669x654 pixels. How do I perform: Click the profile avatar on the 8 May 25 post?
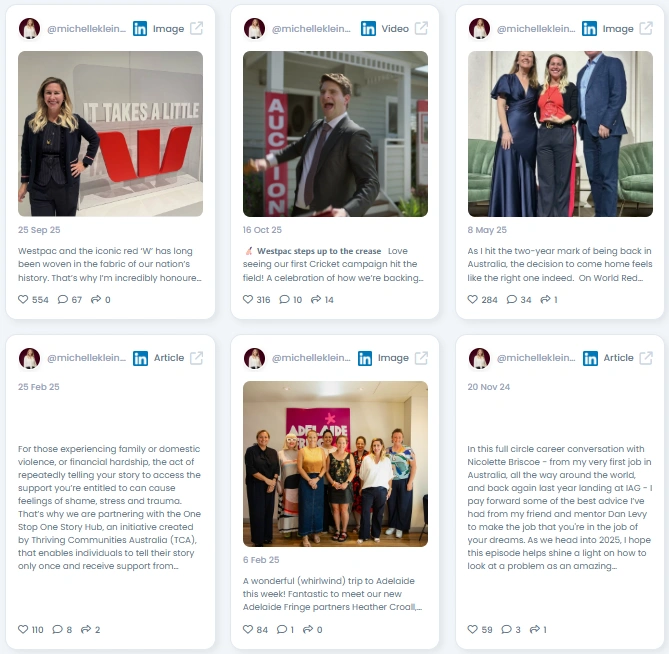coord(479,29)
